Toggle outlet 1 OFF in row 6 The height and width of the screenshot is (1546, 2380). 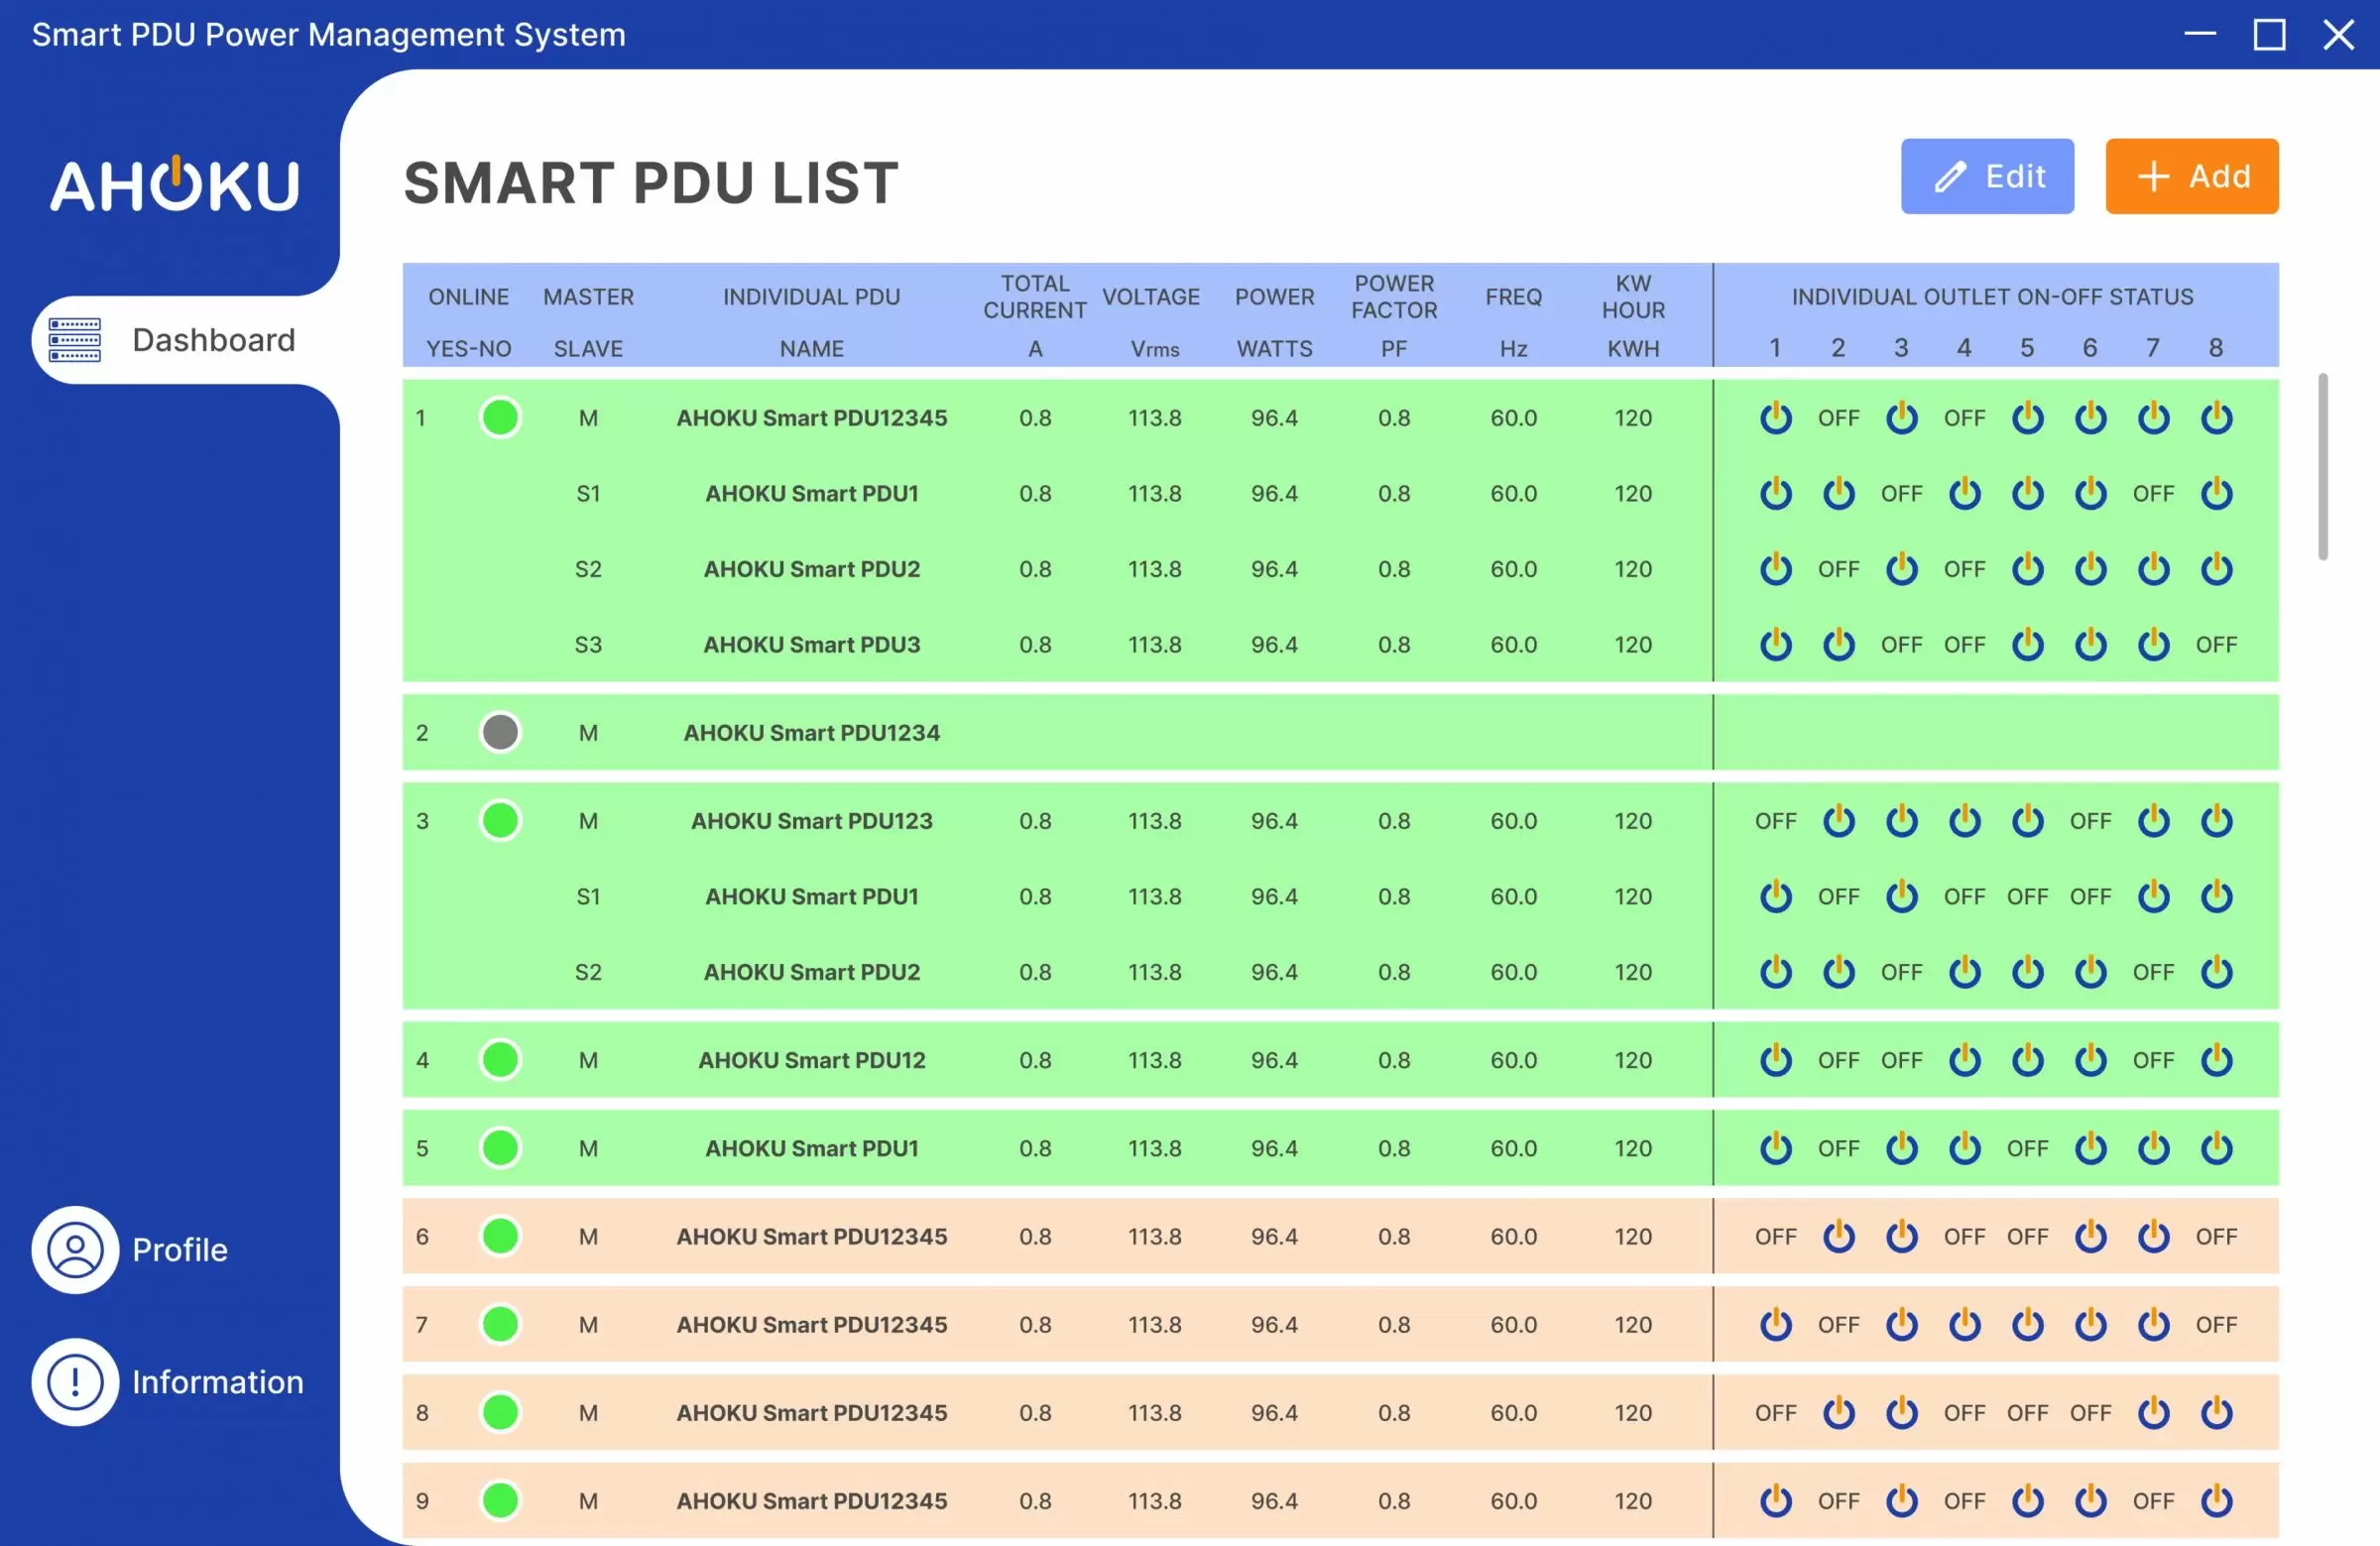point(1775,1237)
